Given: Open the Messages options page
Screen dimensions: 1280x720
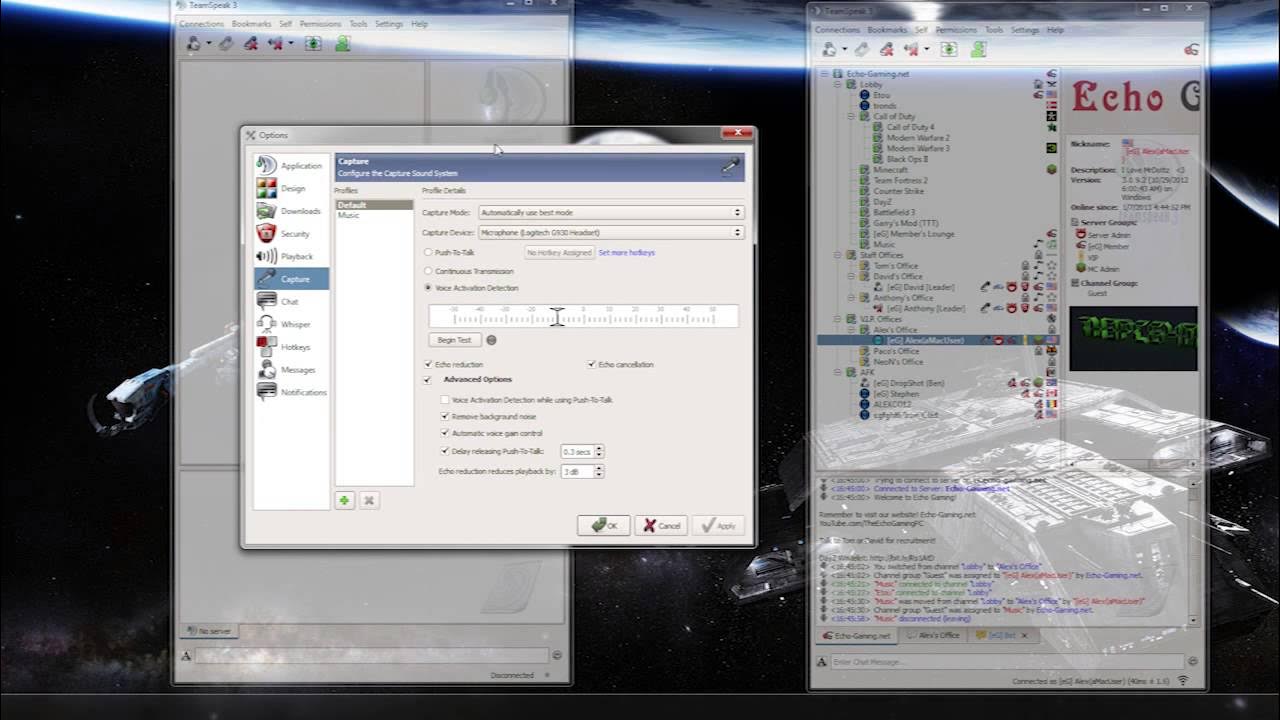Looking at the screenshot, I should (291, 369).
